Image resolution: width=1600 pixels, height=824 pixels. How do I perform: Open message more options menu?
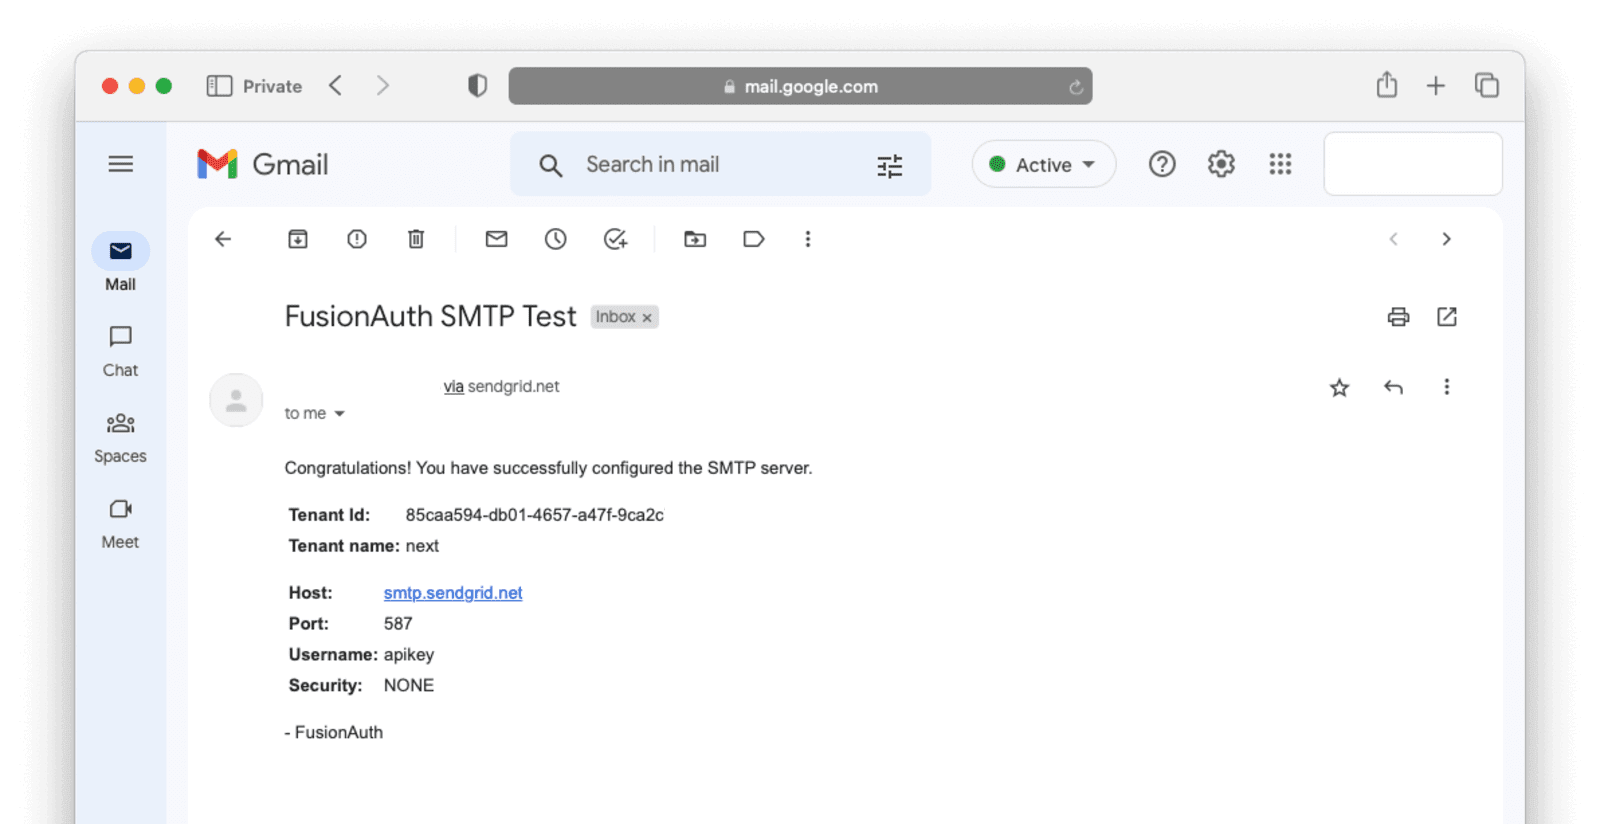1446,387
